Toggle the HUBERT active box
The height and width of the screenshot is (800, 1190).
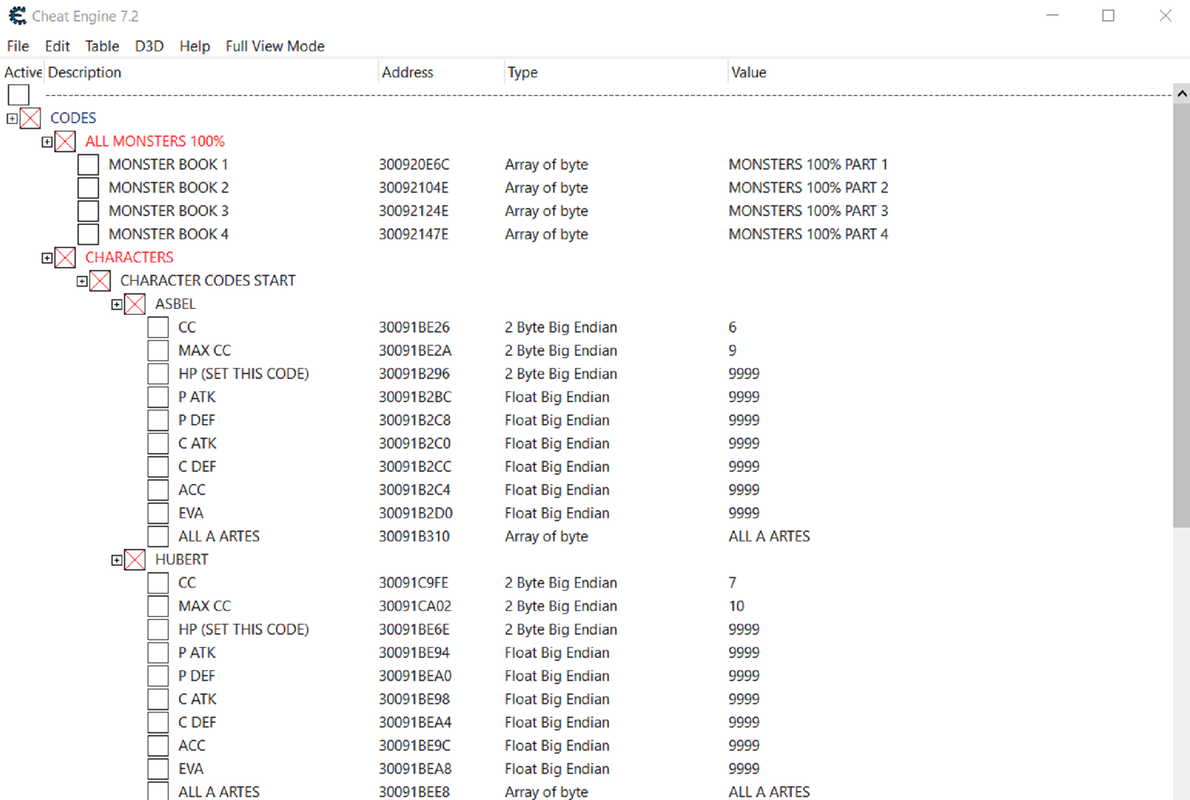pyautogui.click(x=135, y=560)
